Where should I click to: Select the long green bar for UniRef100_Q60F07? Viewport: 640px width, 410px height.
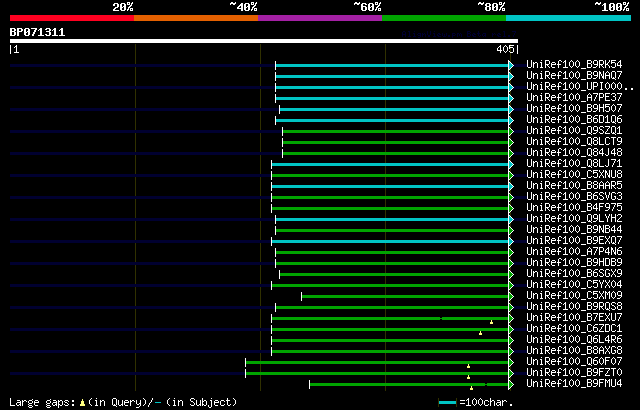tap(377, 363)
